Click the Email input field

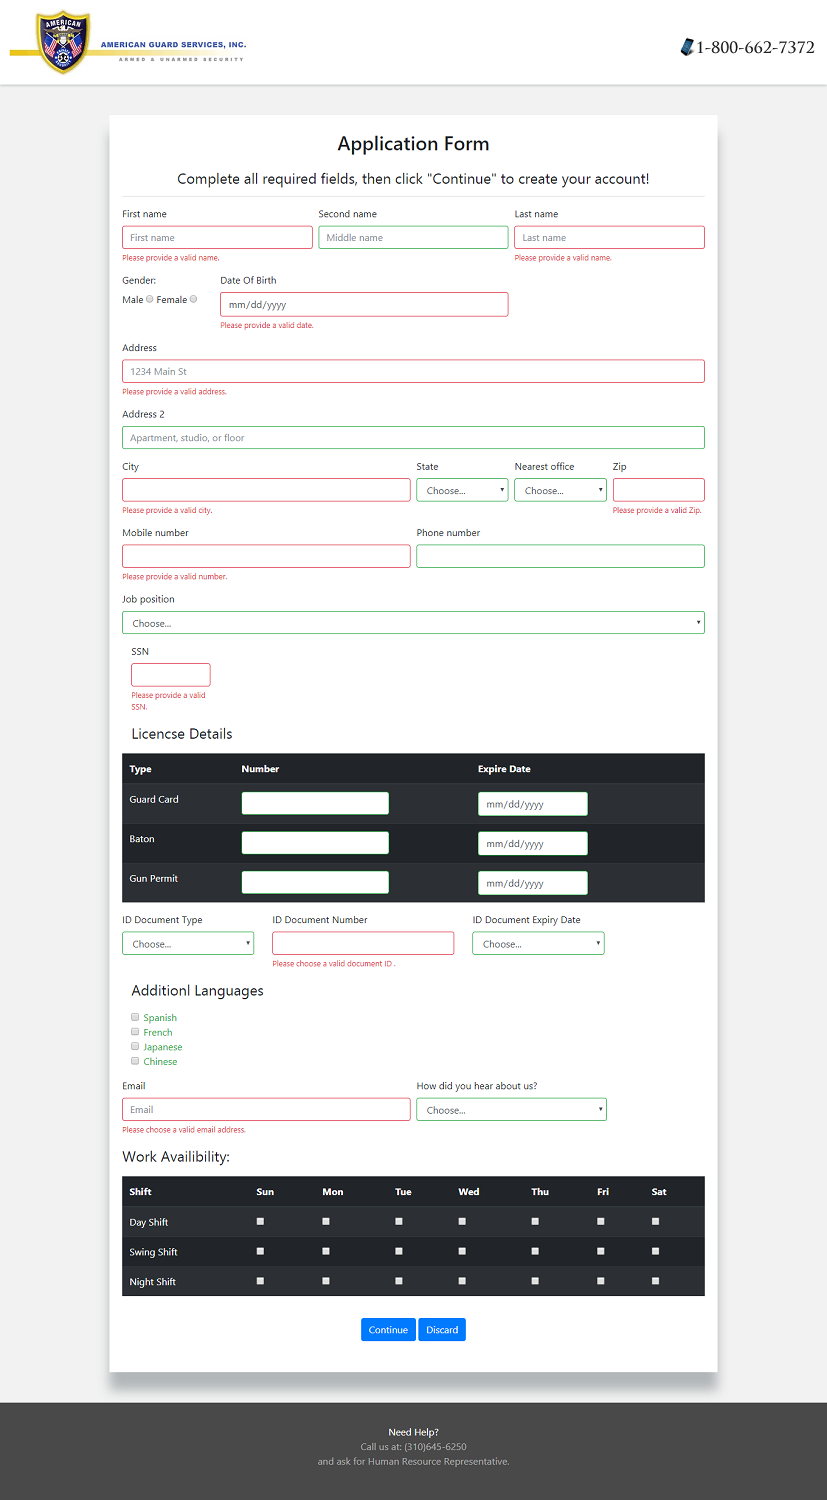[266, 1109]
